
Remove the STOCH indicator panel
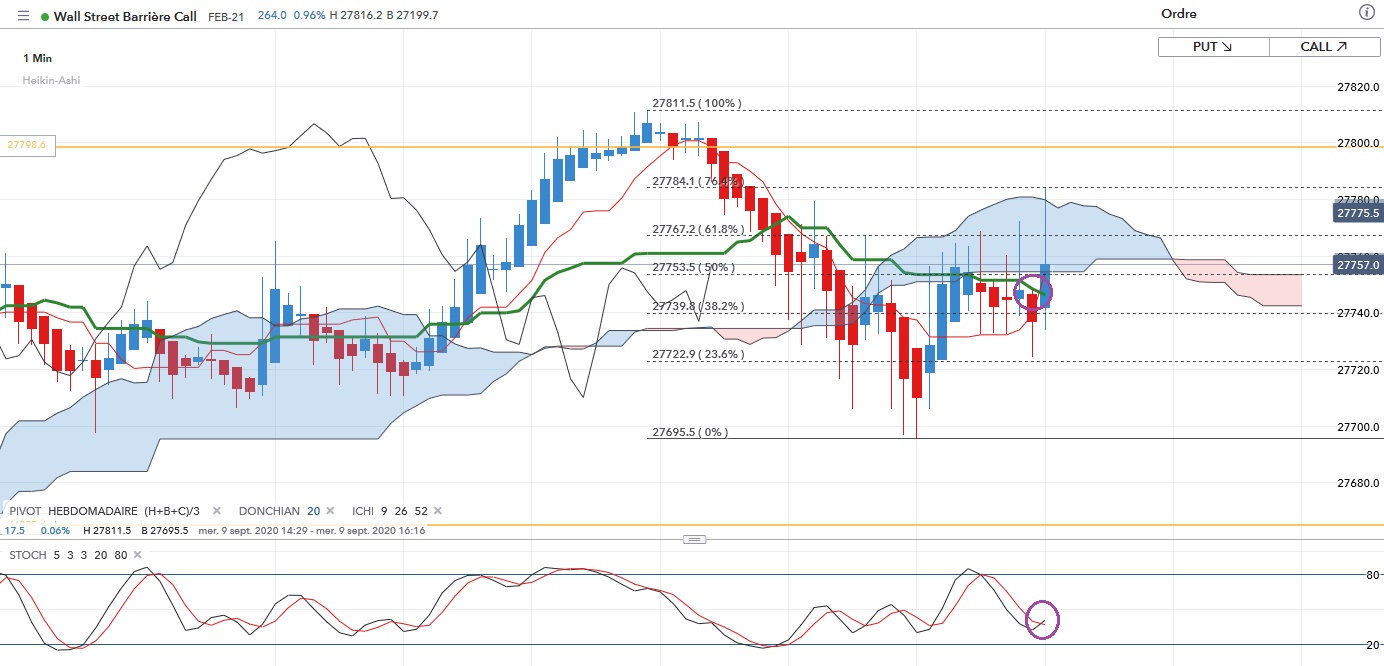138,554
